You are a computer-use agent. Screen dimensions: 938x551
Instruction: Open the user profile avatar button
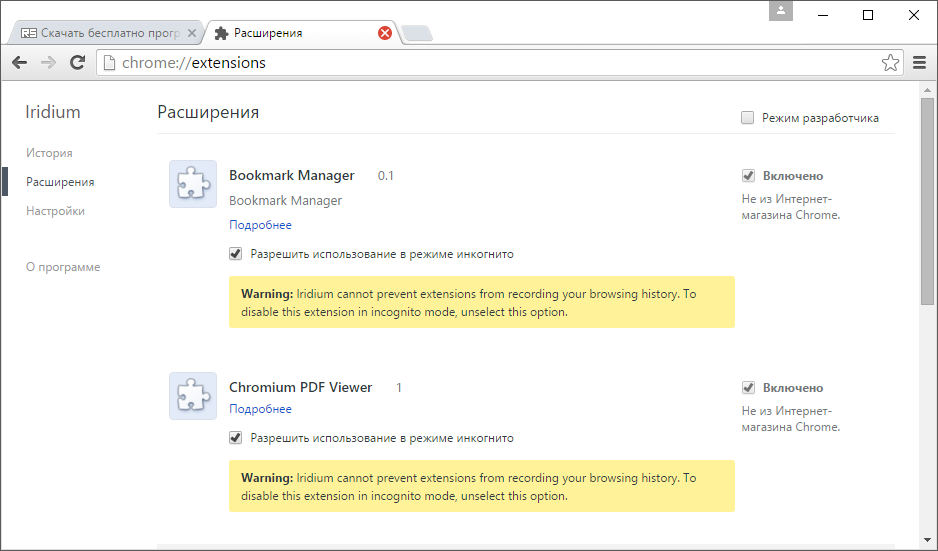pyautogui.click(x=781, y=11)
